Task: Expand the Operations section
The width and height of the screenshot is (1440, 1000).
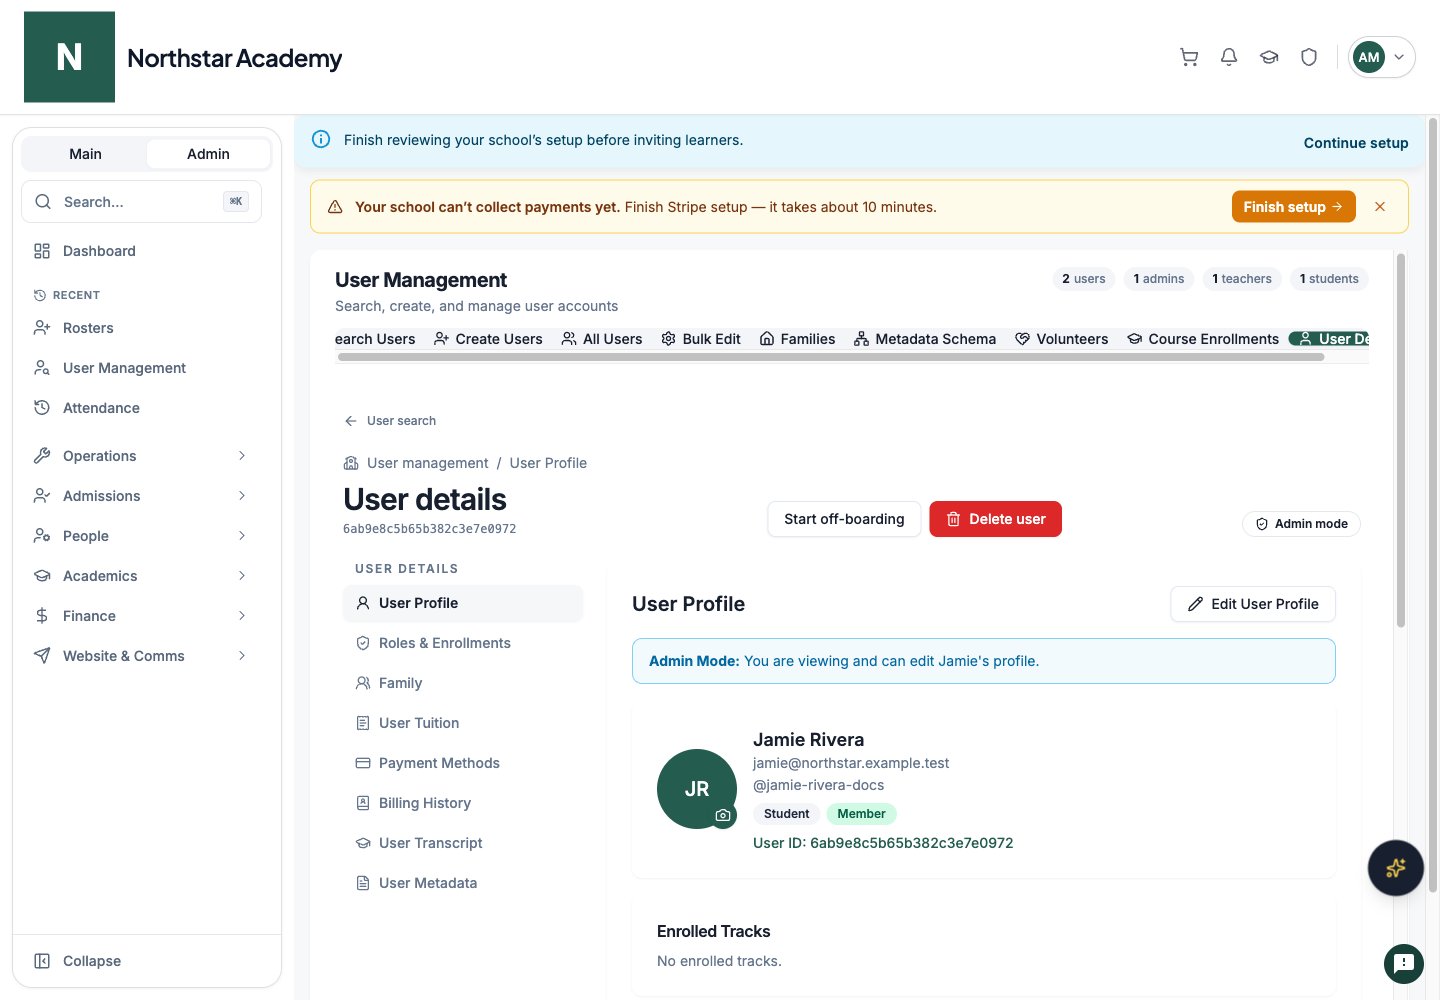Action: click(141, 456)
